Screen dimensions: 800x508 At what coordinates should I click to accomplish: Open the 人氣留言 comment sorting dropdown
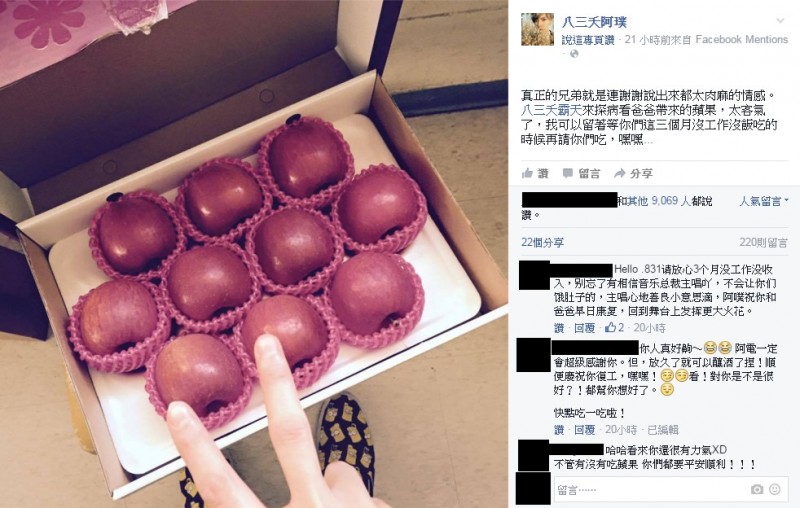point(764,201)
